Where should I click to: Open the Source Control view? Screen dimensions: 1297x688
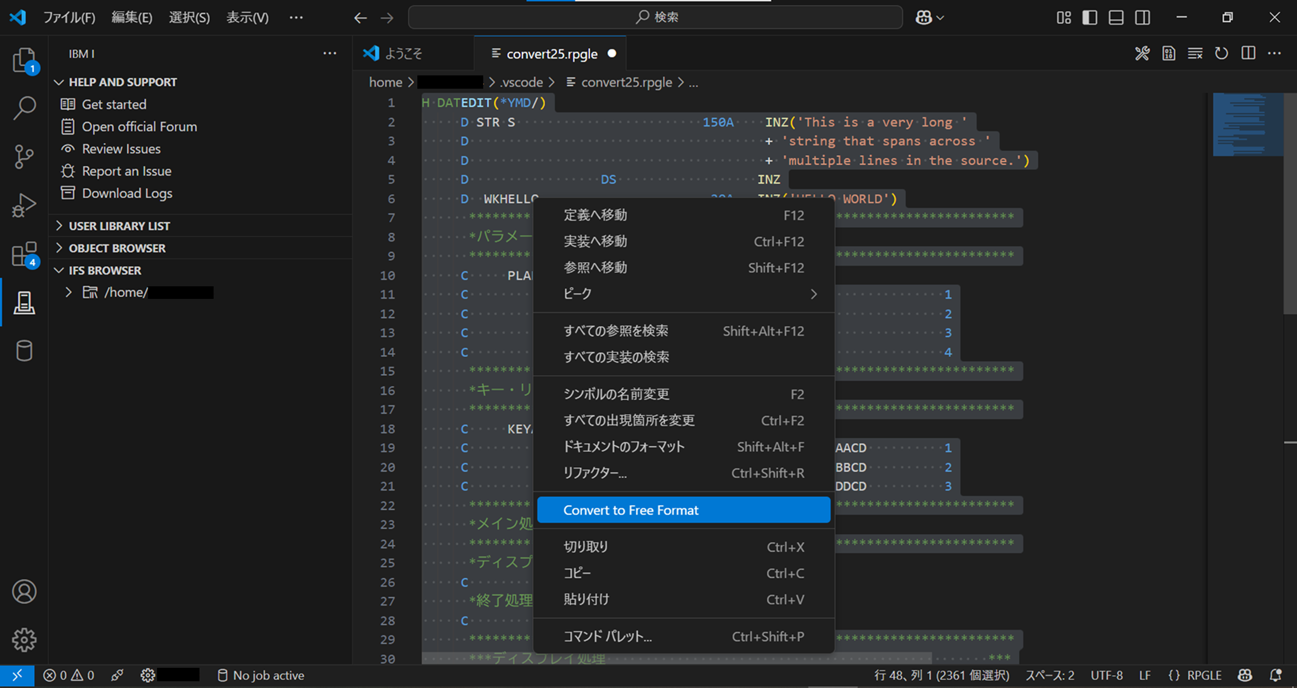tap(24, 156)
